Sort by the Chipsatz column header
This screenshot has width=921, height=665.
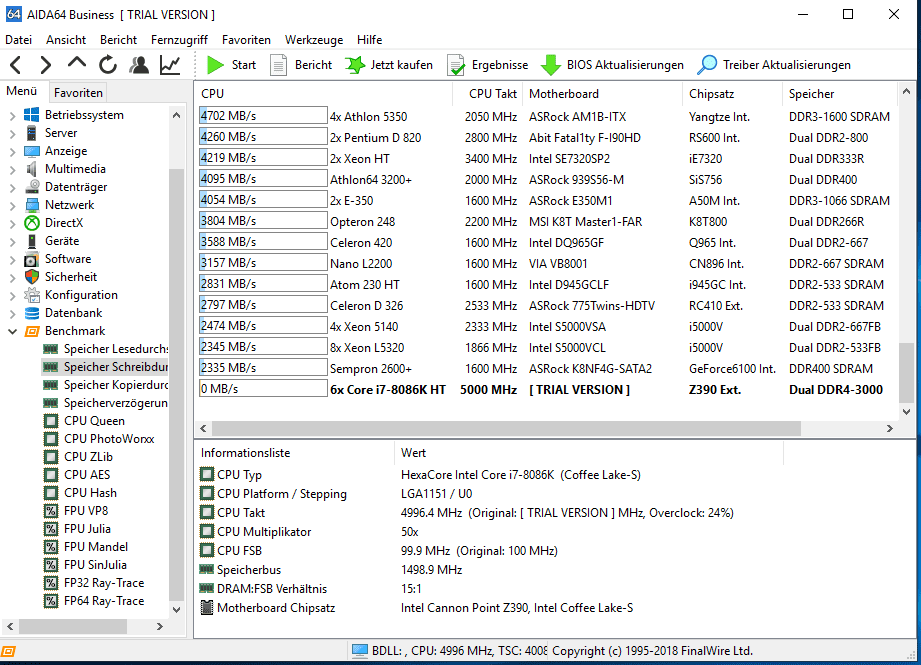pyautogui.click(x=732, y=94)
